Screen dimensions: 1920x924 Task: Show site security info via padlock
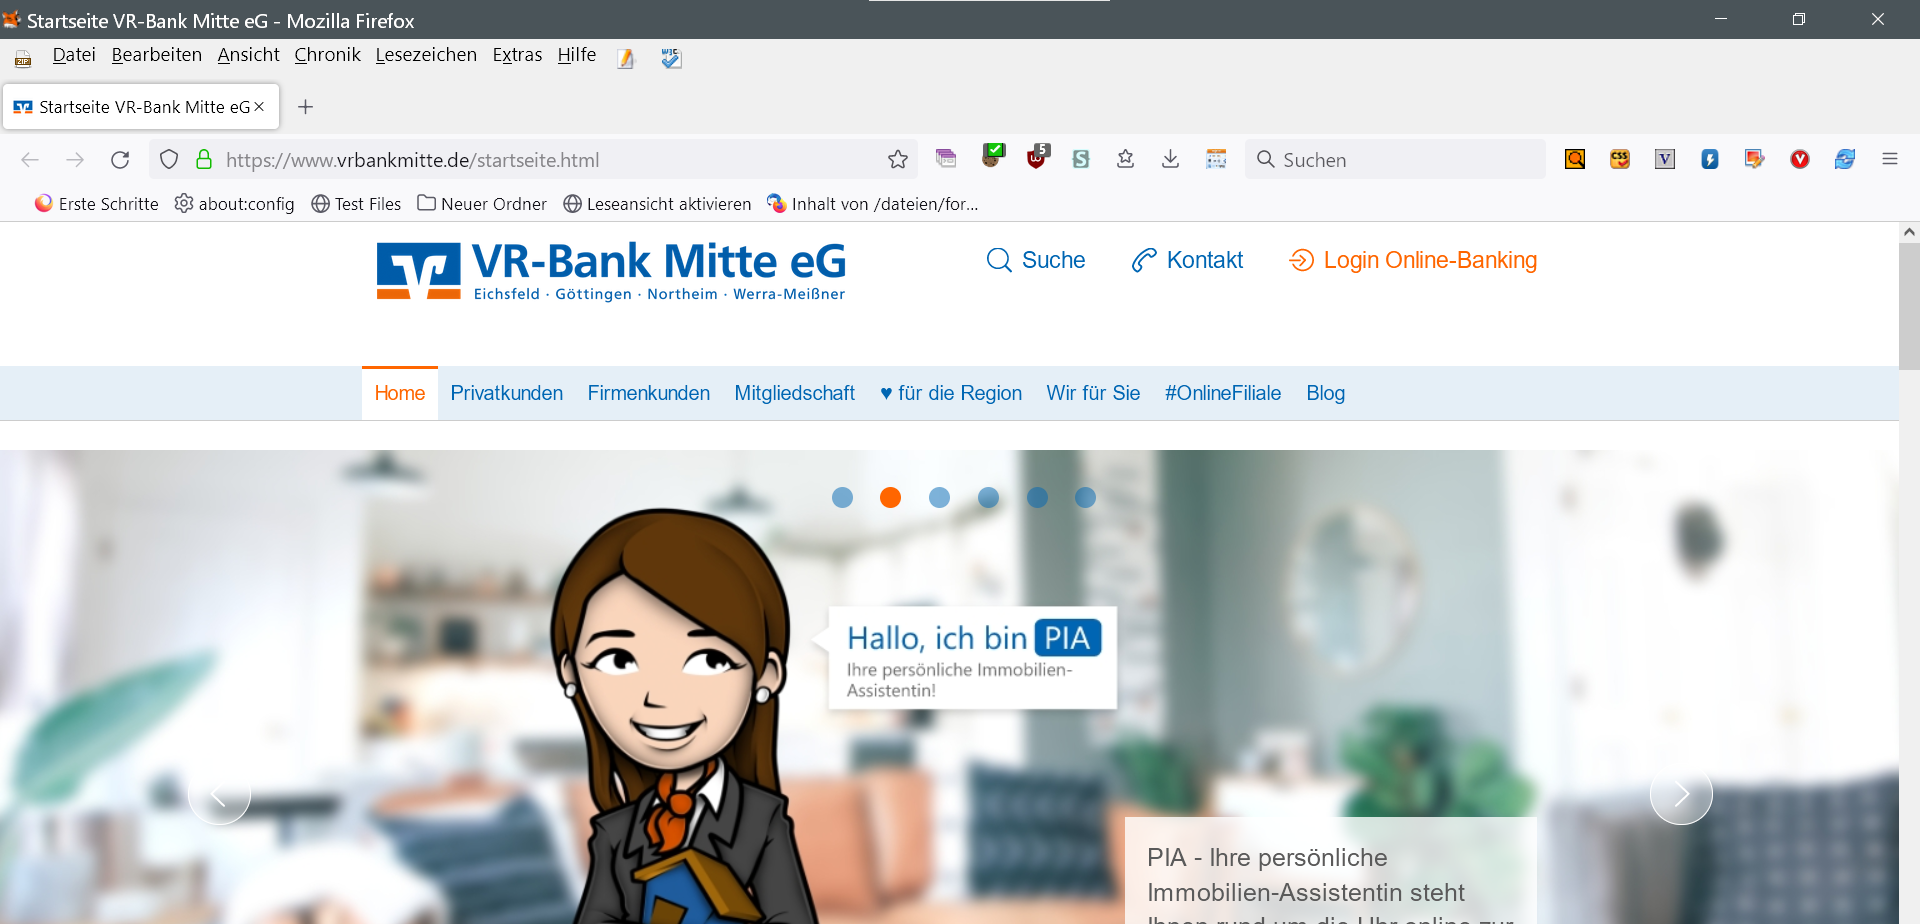point(204,160)
